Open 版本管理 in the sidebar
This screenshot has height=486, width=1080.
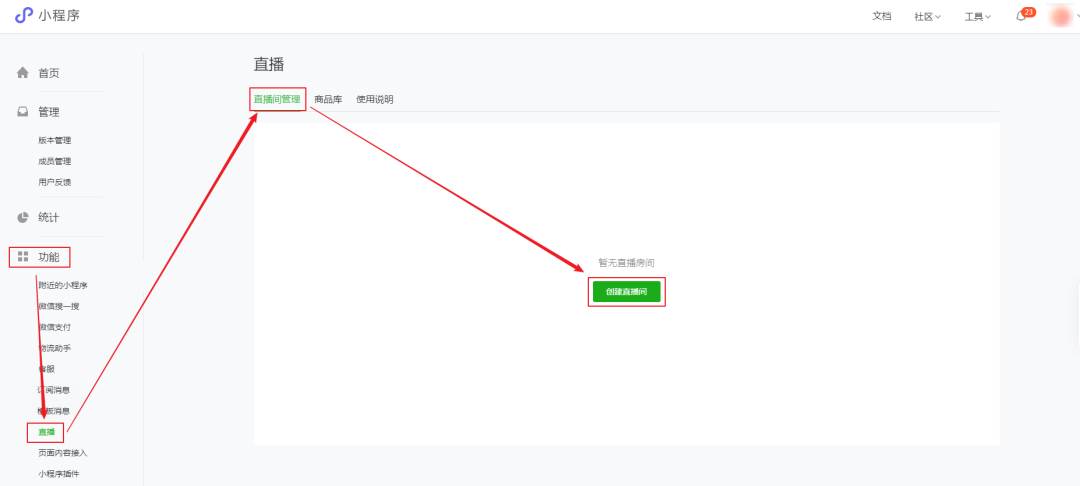coord(54,140)
